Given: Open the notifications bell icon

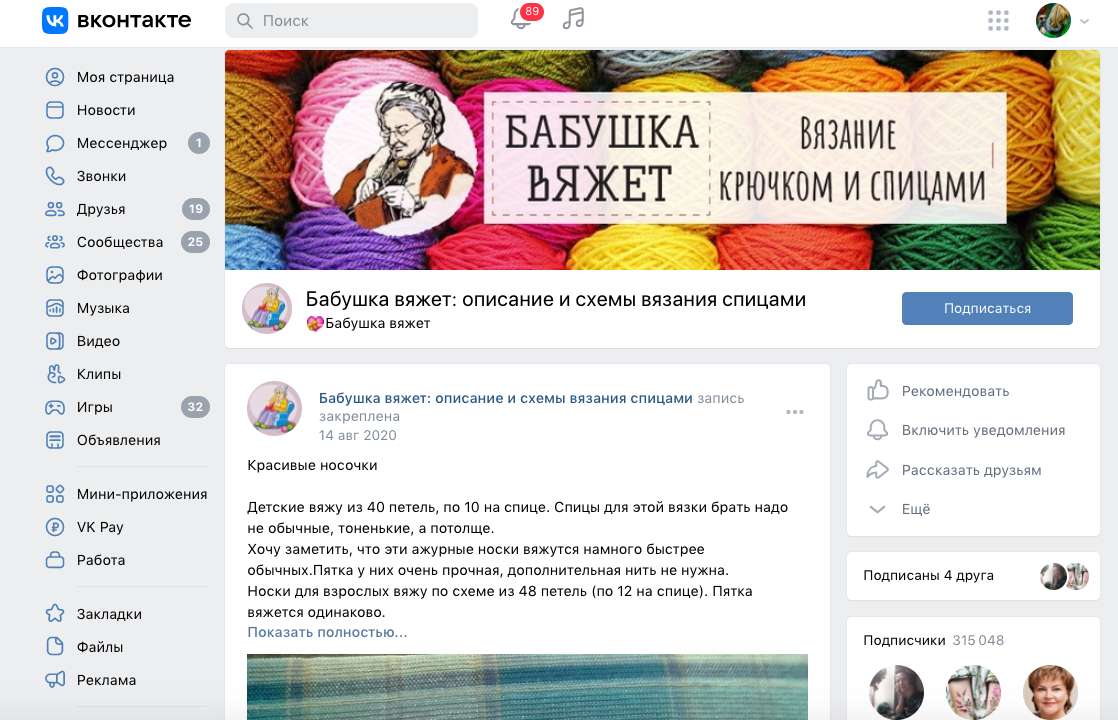Looking at the screenshot, I should tap(521, 19).
